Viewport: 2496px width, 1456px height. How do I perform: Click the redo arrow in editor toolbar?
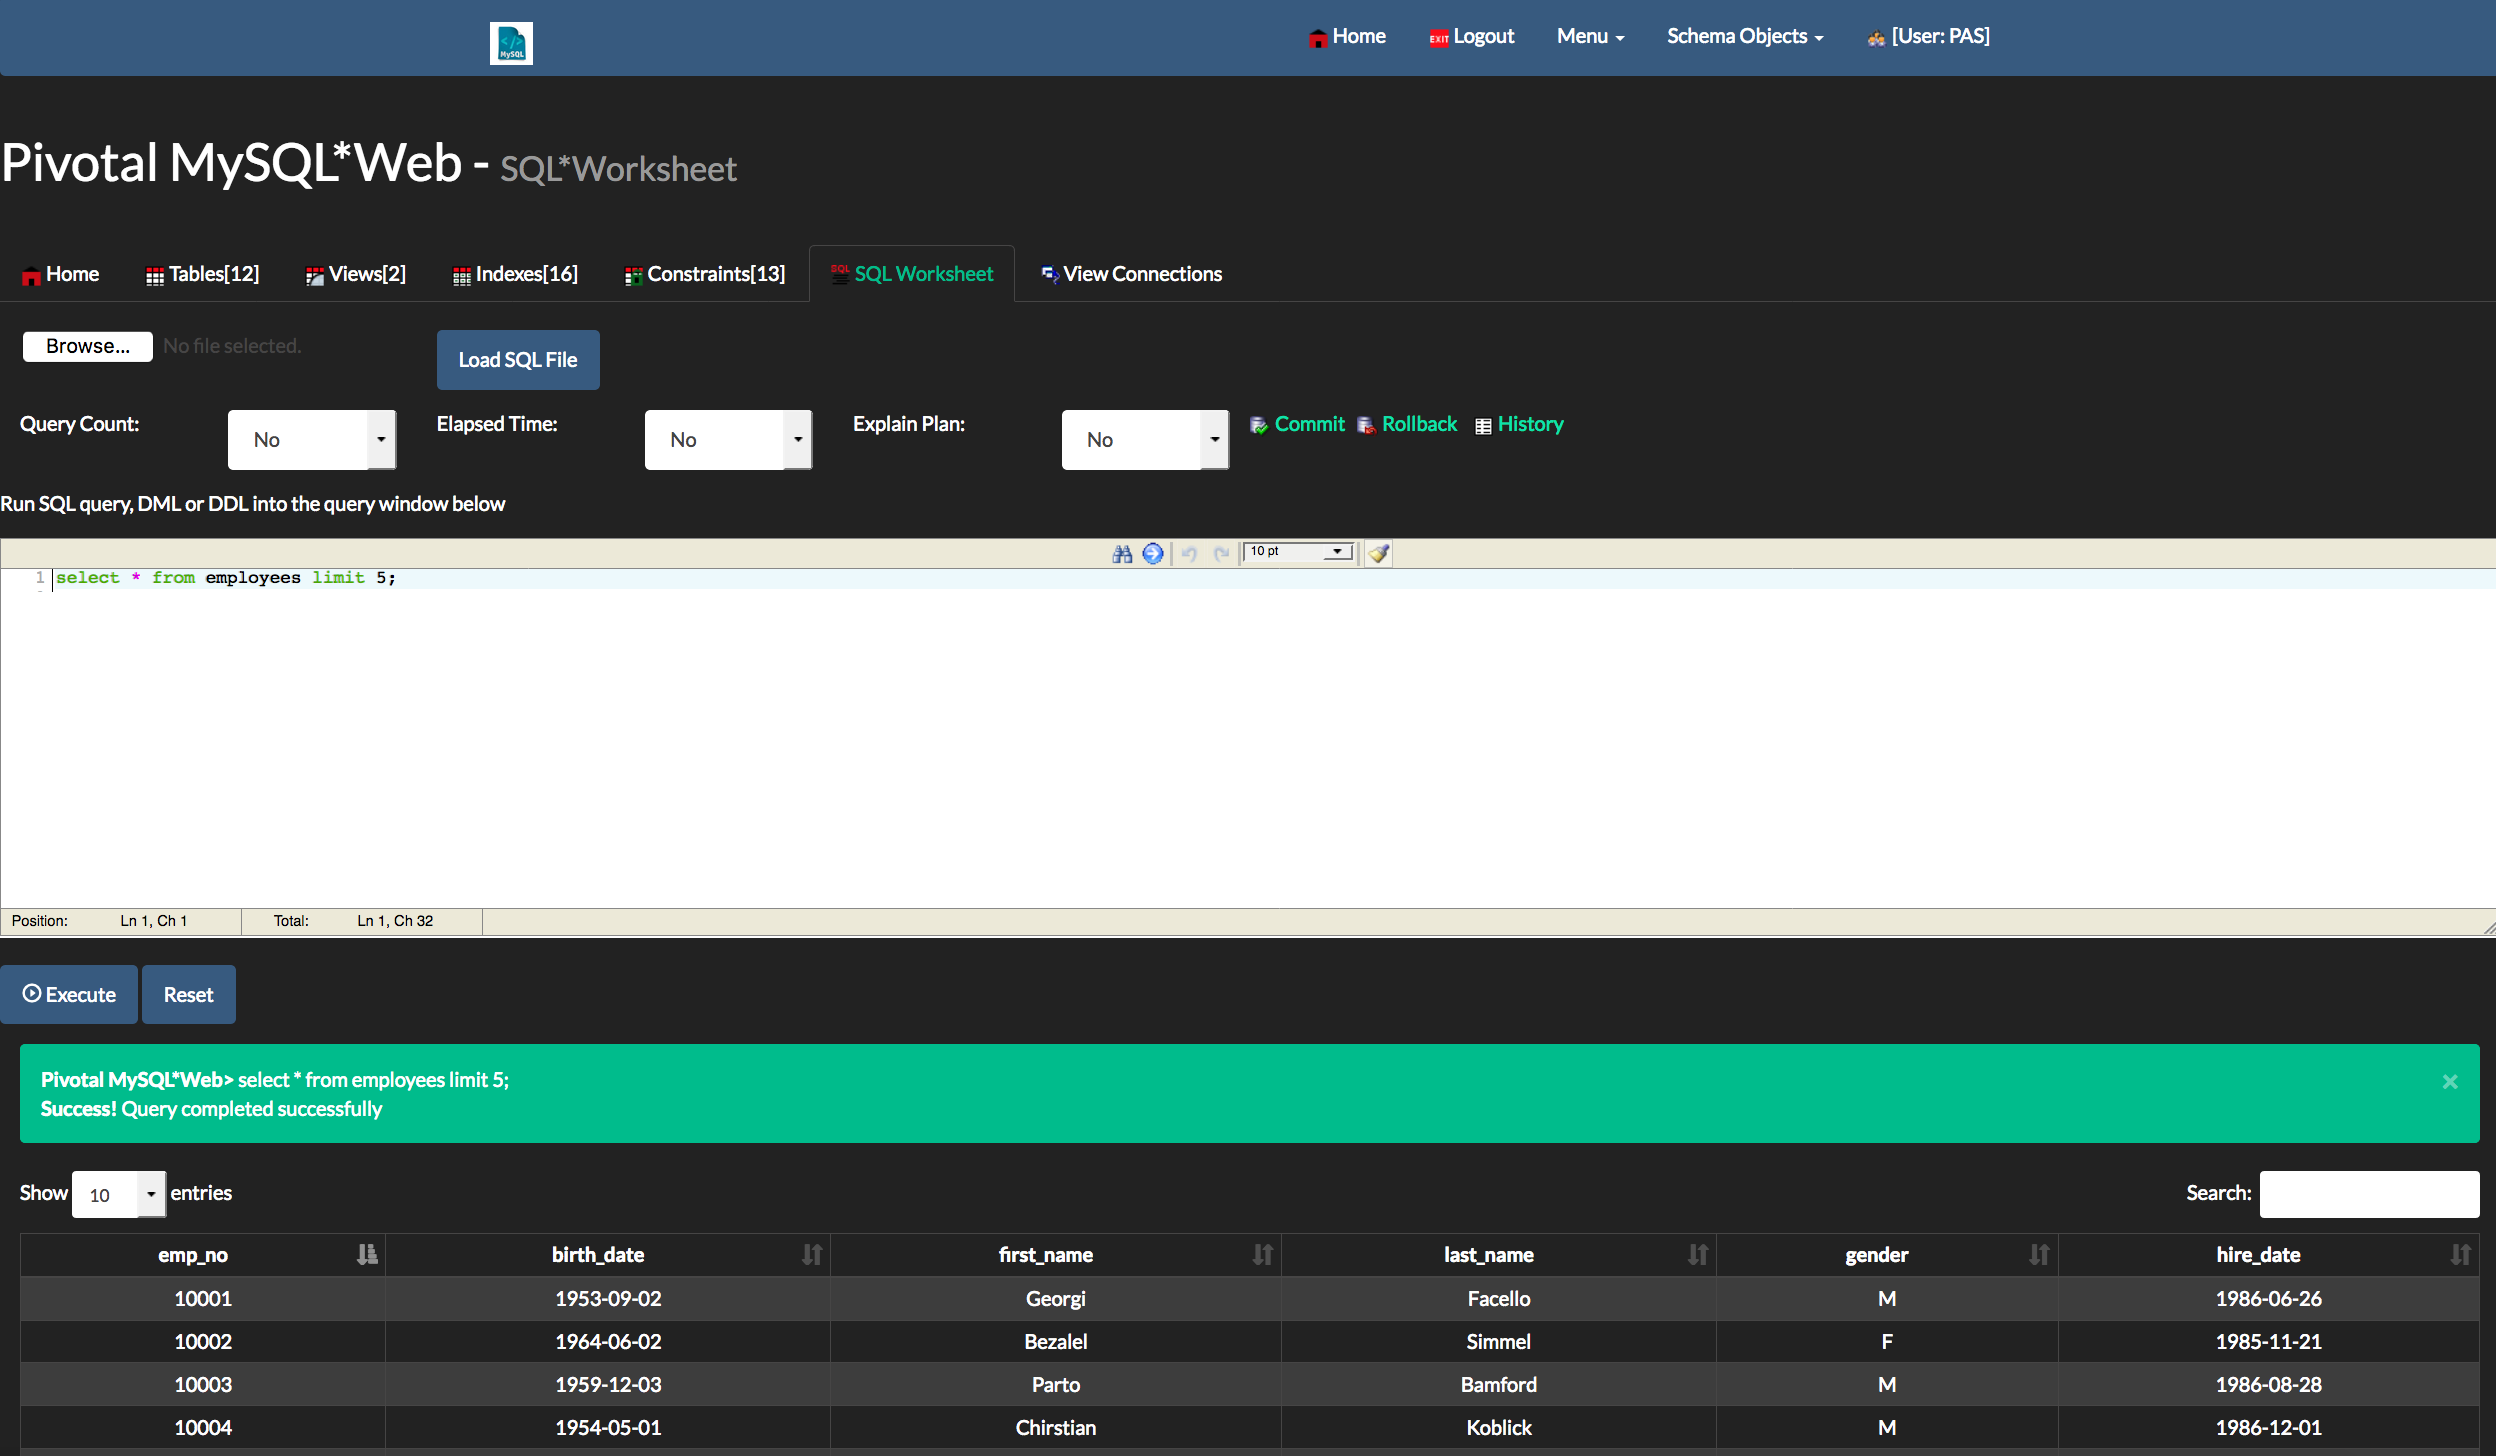(1221, 553)
